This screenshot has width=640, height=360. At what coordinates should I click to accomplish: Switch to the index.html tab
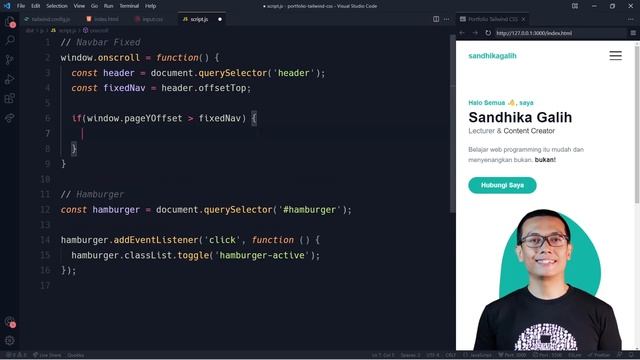point(105,19)
